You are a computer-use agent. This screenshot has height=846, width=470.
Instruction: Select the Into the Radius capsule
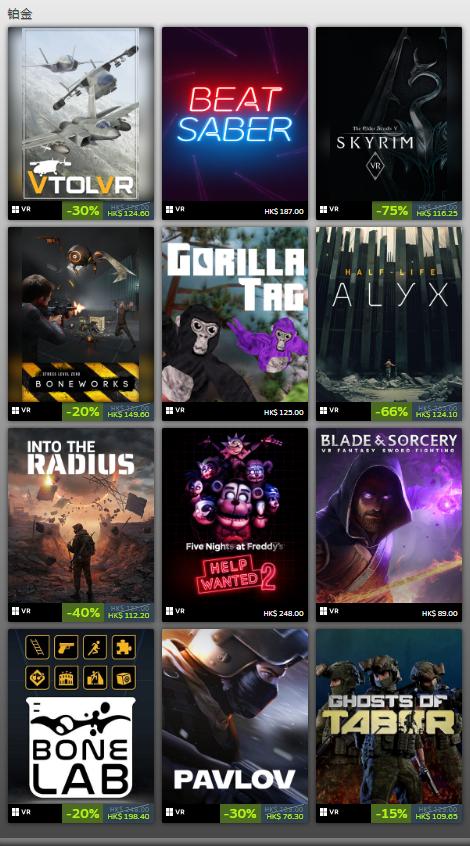pos(81,516)
